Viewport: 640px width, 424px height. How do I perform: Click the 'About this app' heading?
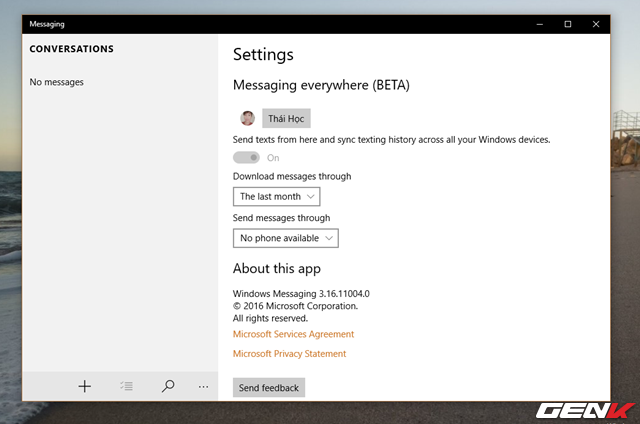tap(277, 269)
